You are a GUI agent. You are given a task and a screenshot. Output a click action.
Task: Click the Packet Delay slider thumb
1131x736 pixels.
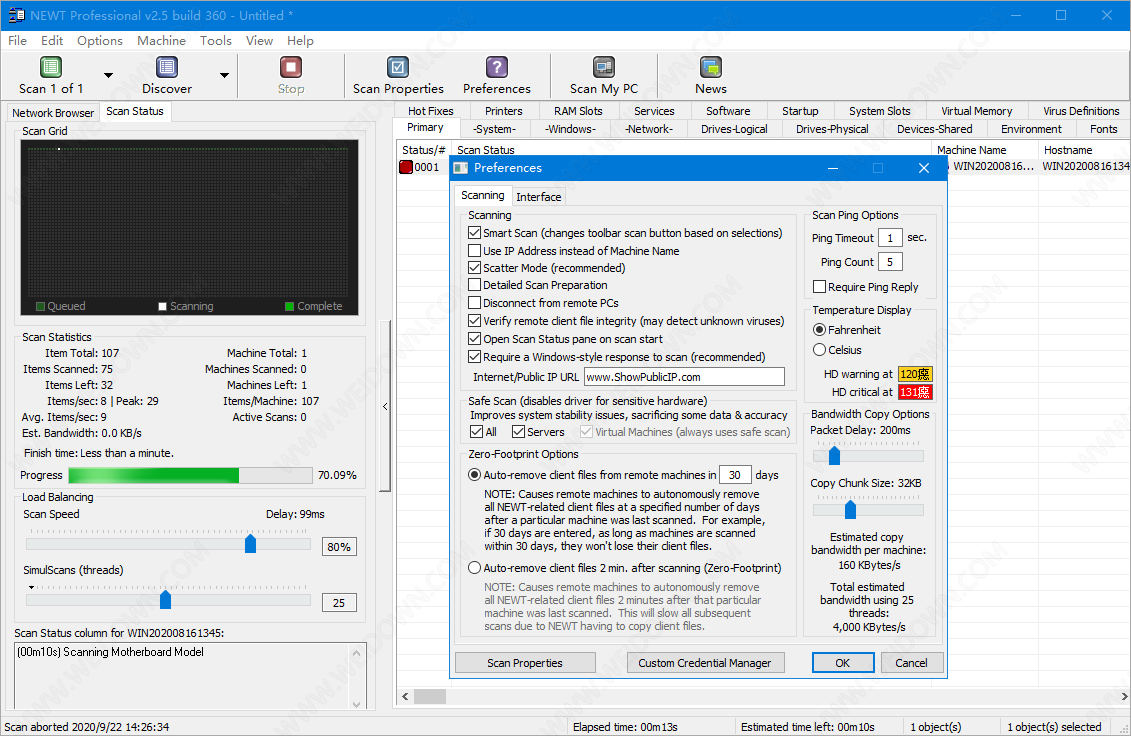point(835,456)
